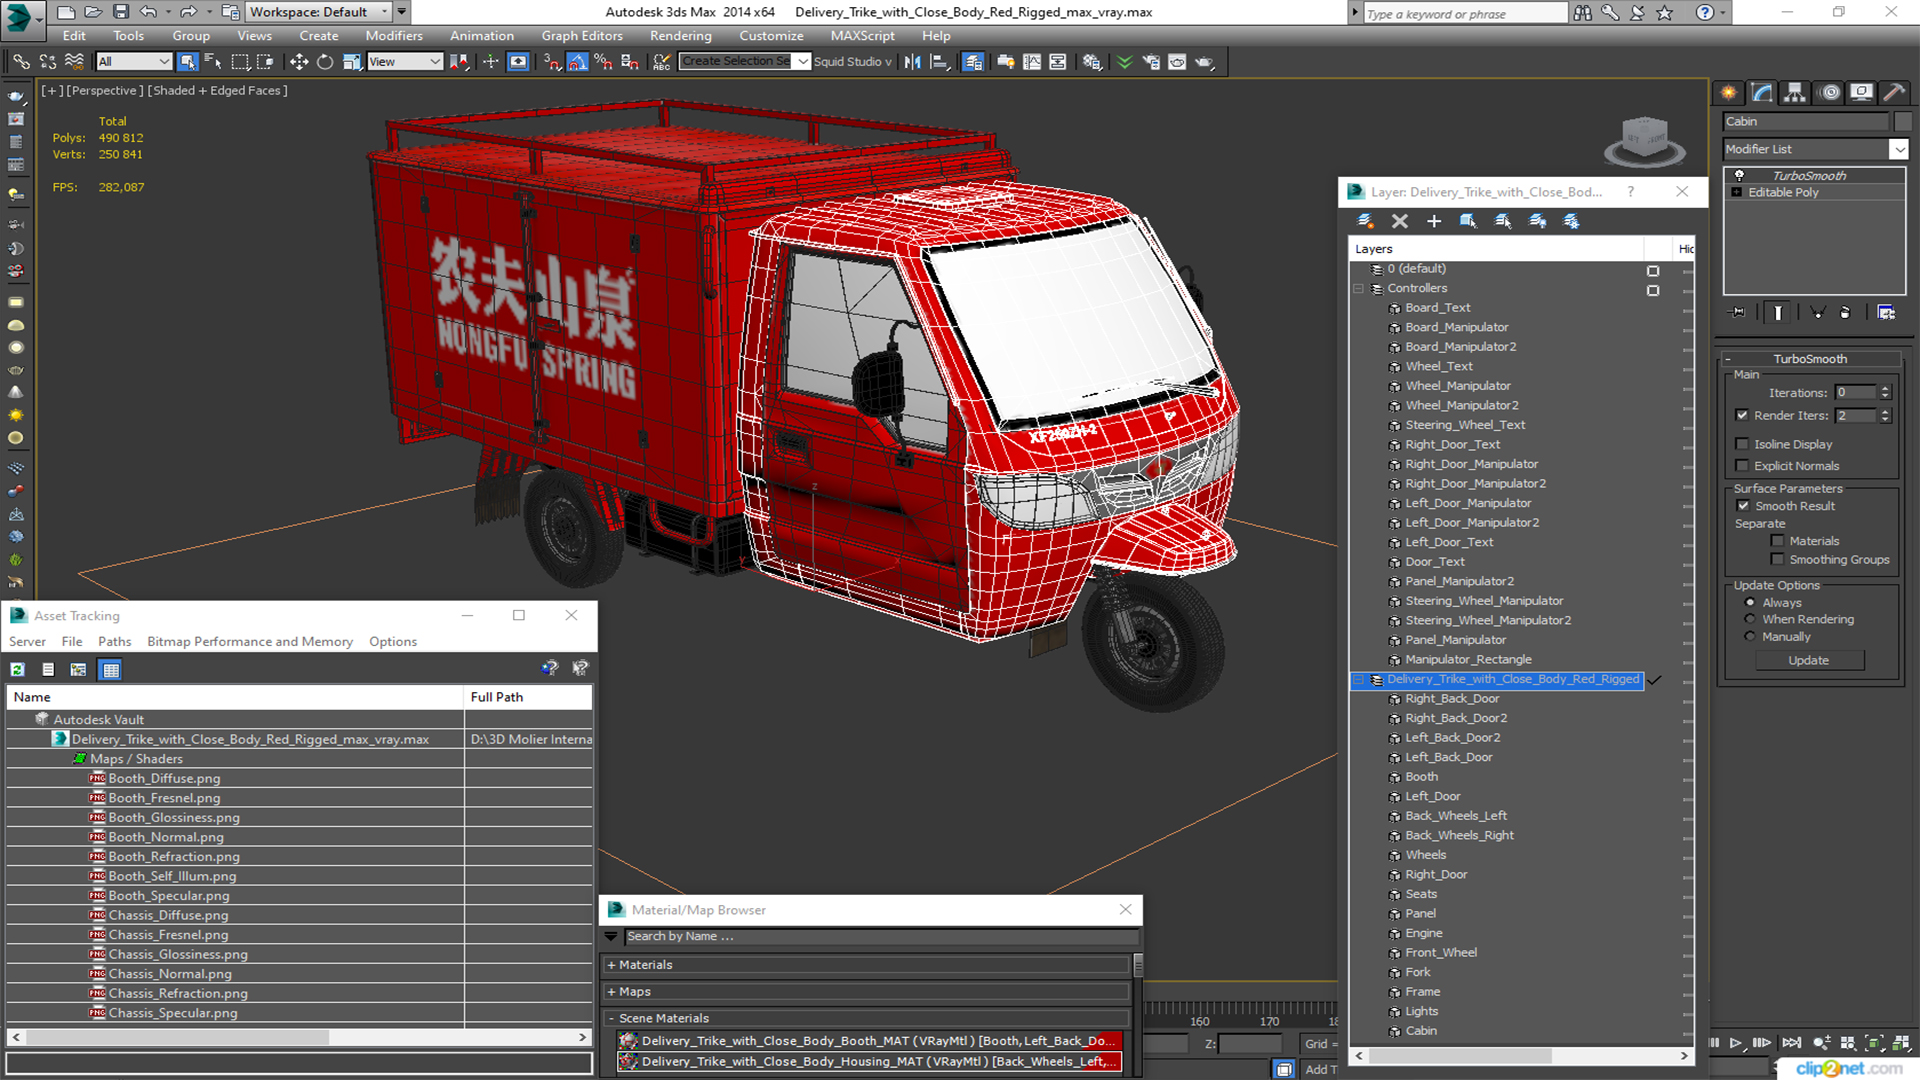Open Select by Name dialog
The width and height of the screenshot is (1920, 1080).
coord(213,62)
